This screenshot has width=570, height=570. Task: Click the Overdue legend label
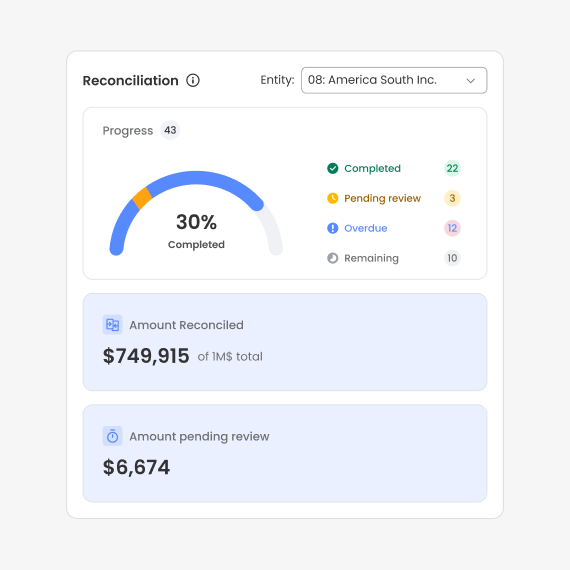366,228
